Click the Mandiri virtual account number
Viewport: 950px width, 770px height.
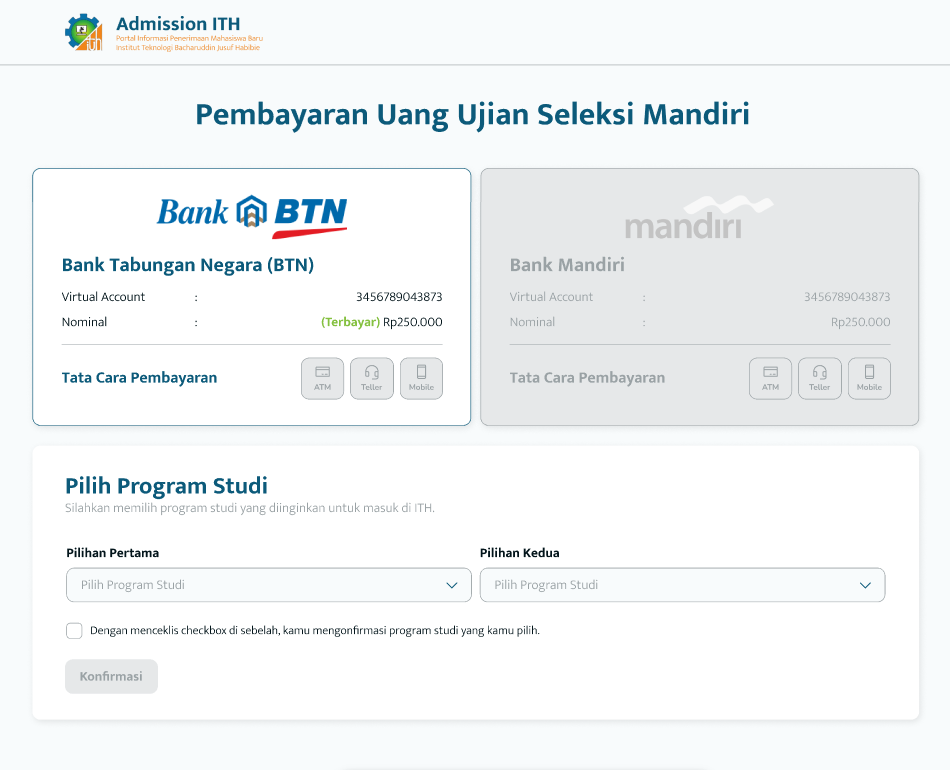pyautogui.click(x=847, y=297)
